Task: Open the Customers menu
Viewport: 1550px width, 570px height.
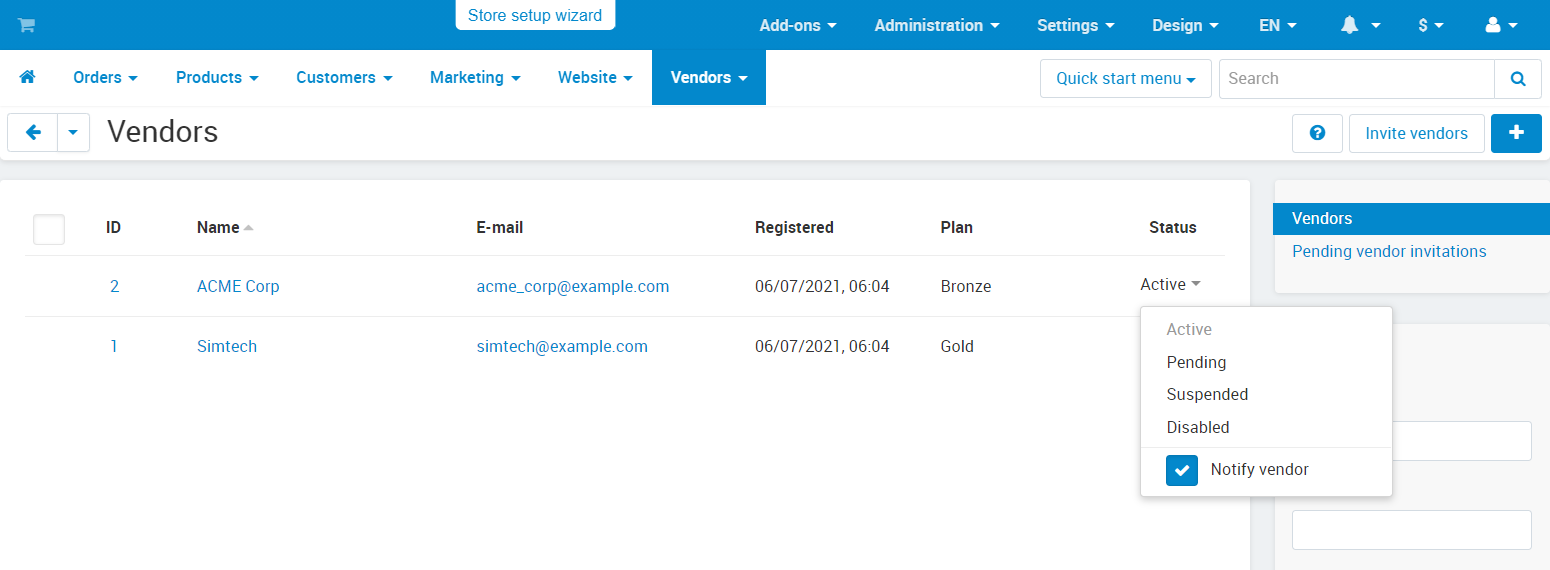Action: point(344,77)
